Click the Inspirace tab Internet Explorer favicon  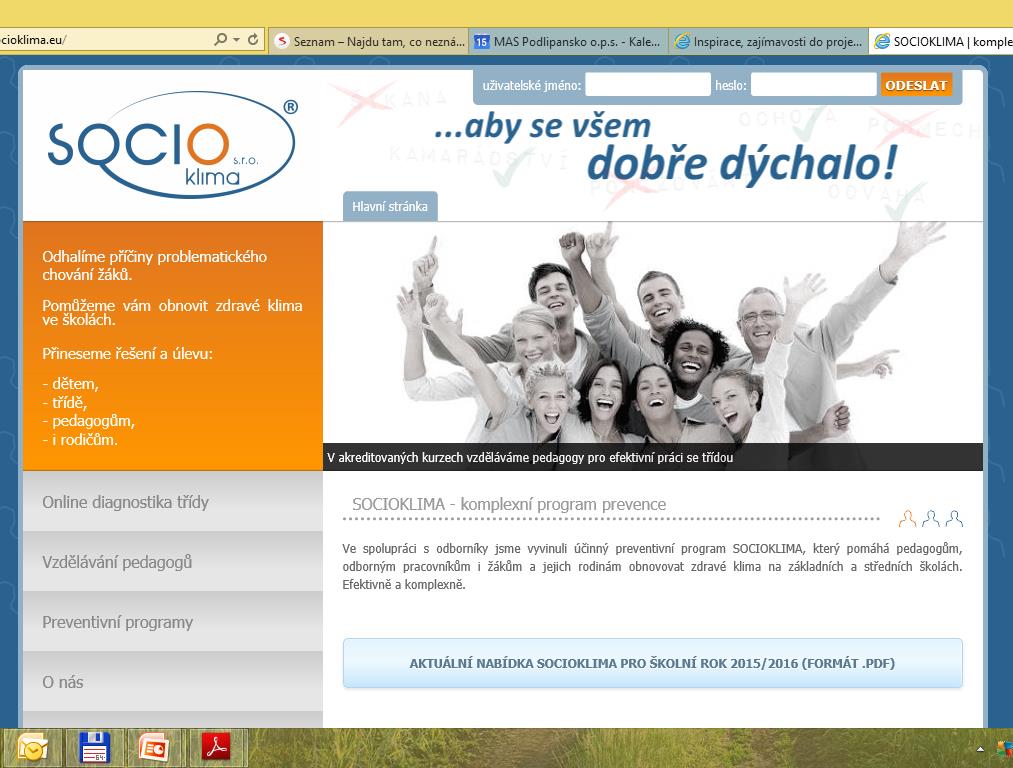tap(682, 41)
